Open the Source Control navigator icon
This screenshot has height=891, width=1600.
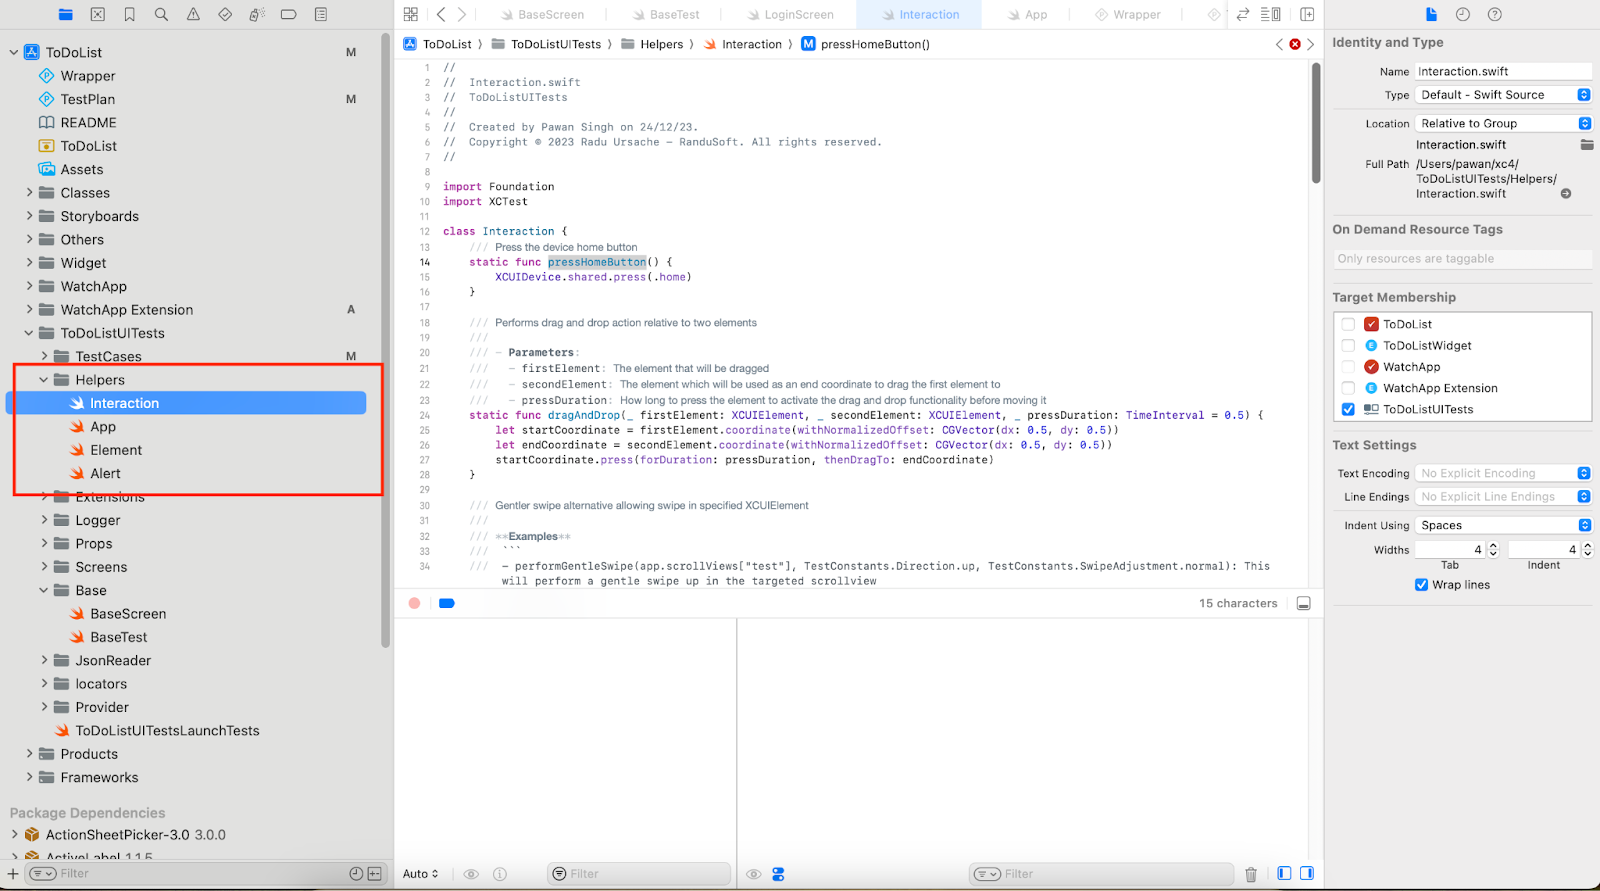[x=98, y=14]
